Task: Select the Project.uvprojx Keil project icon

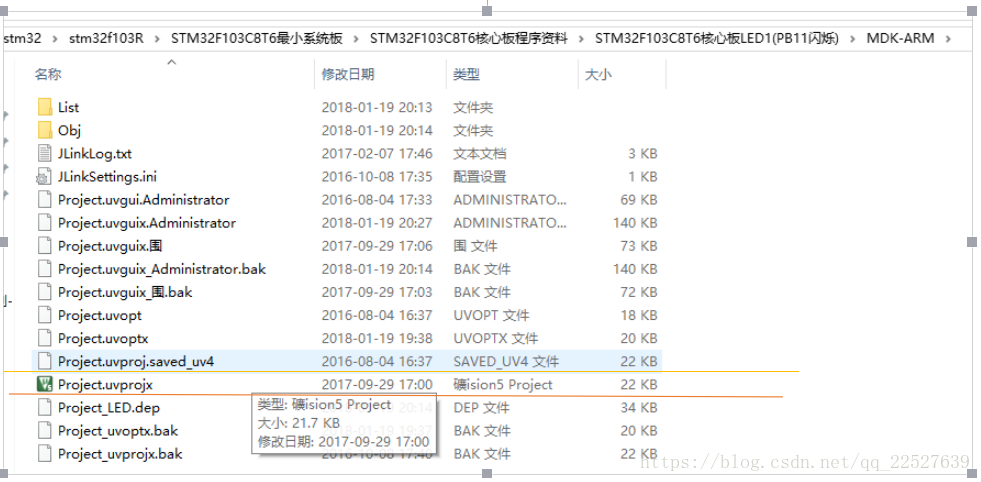Action: 44,384
